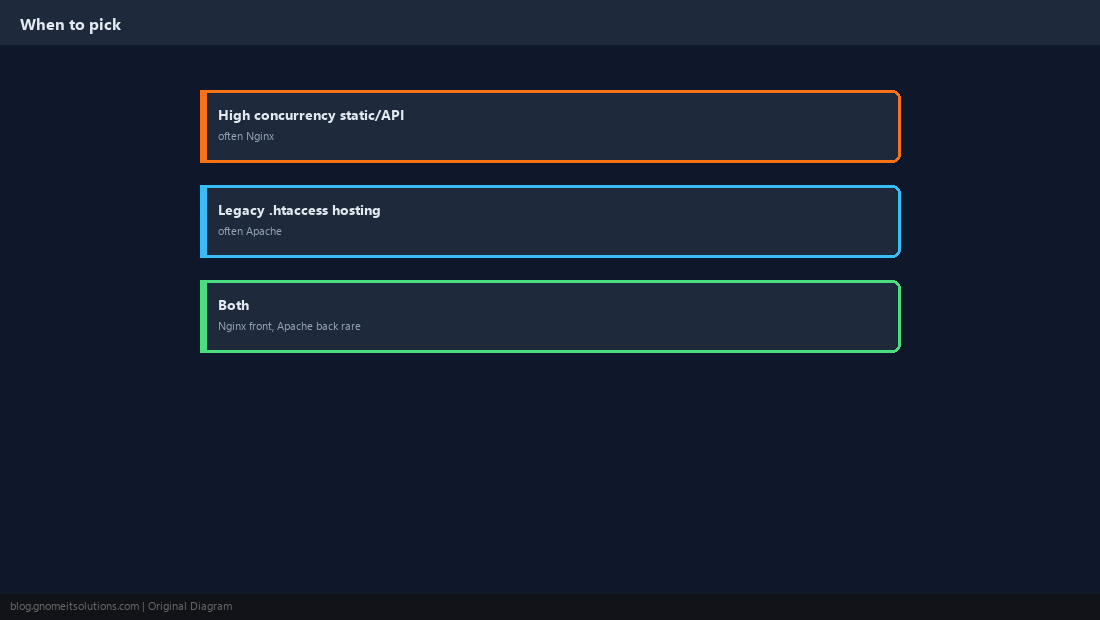Click 'Nginx front, Apache back rare' text
Viewport: 1100px width, 620px height.
pyautogui.click(x=289, y=326)
